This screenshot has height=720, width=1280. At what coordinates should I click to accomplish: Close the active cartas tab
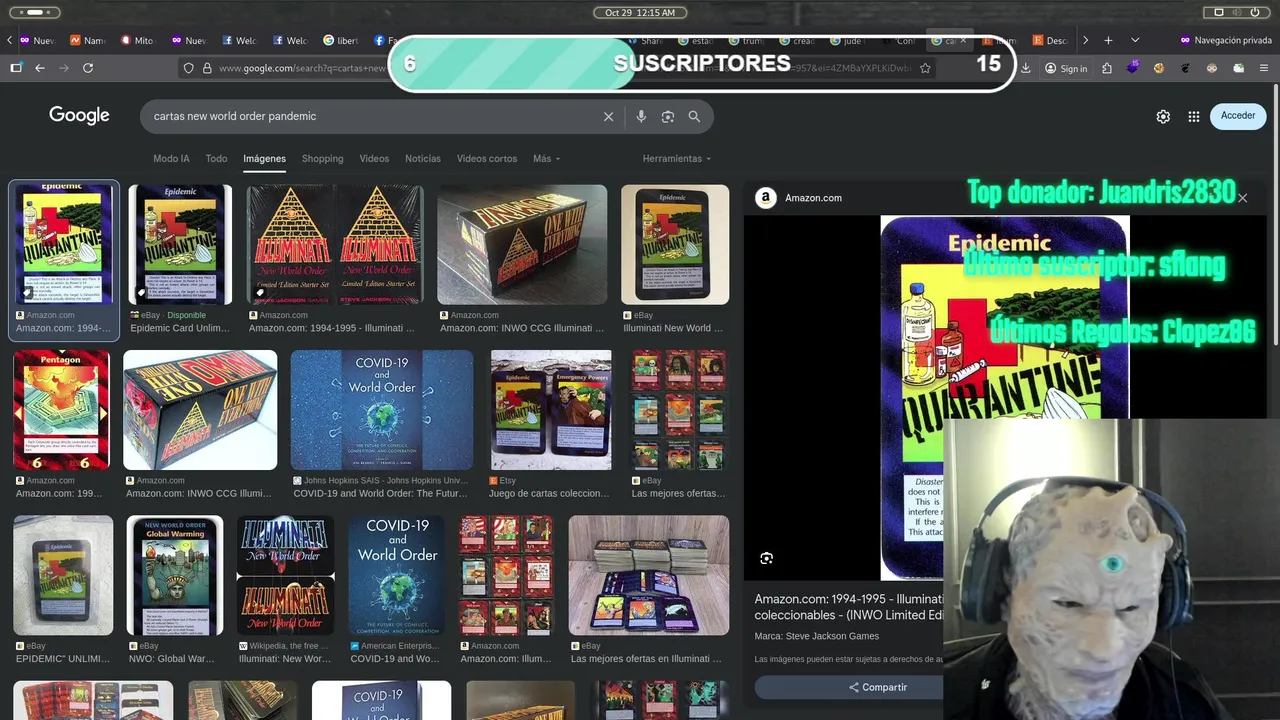pos(964,40)
